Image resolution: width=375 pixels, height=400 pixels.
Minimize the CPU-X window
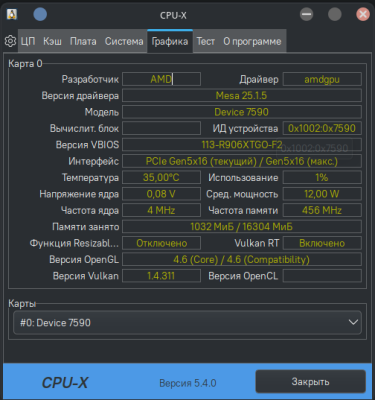(x=306, y=14)
